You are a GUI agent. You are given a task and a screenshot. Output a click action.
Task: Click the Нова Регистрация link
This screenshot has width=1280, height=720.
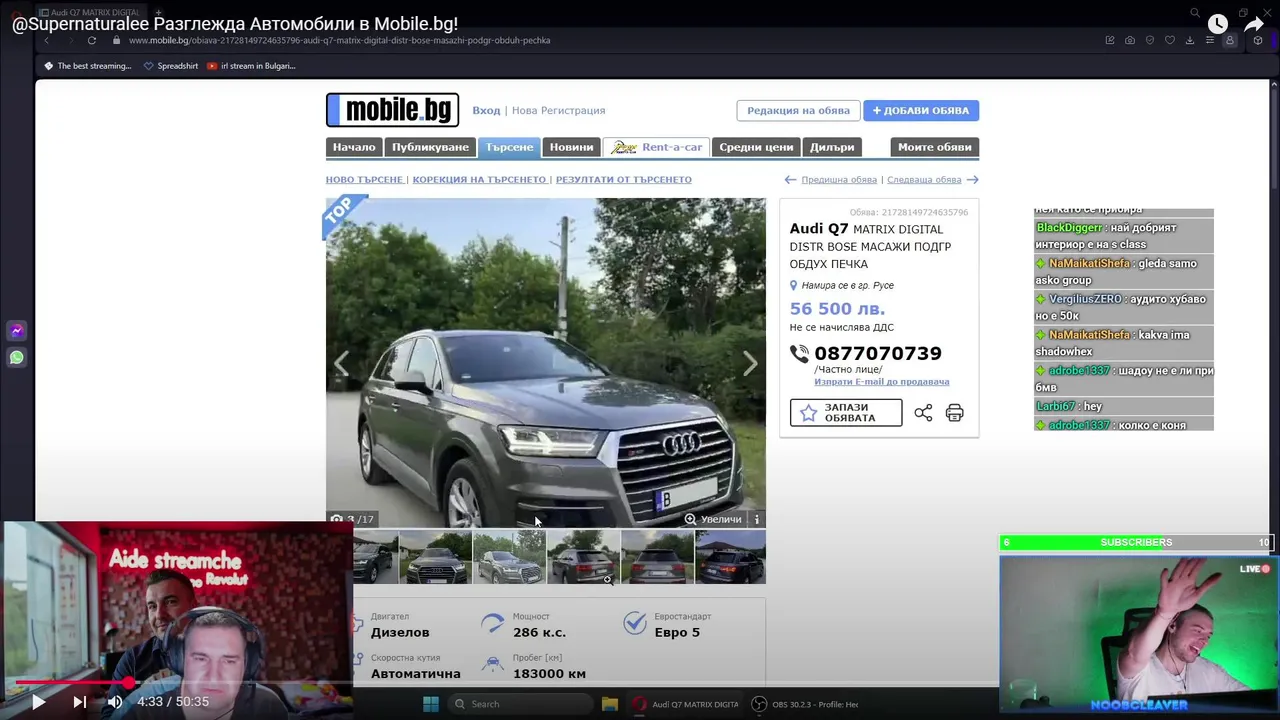(558, 110)
